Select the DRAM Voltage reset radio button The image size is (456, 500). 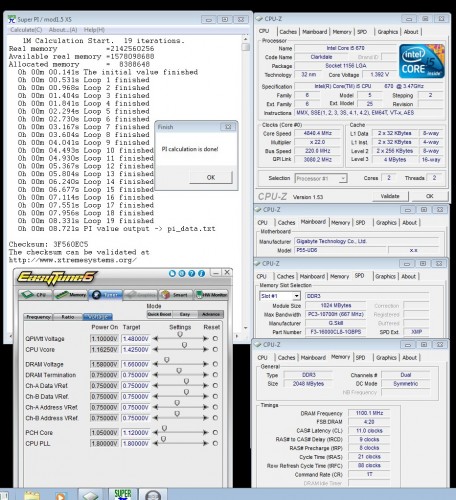click(215, 364)
